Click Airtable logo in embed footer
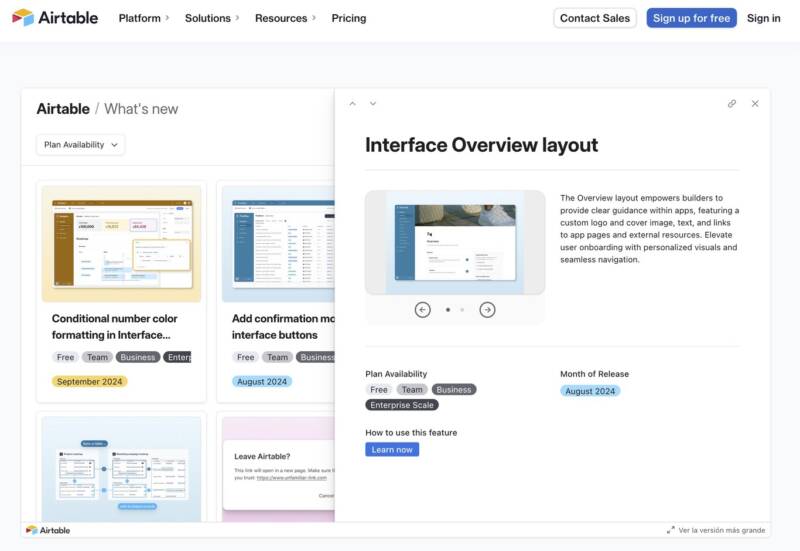800x551 pixels. coord(48,530)
